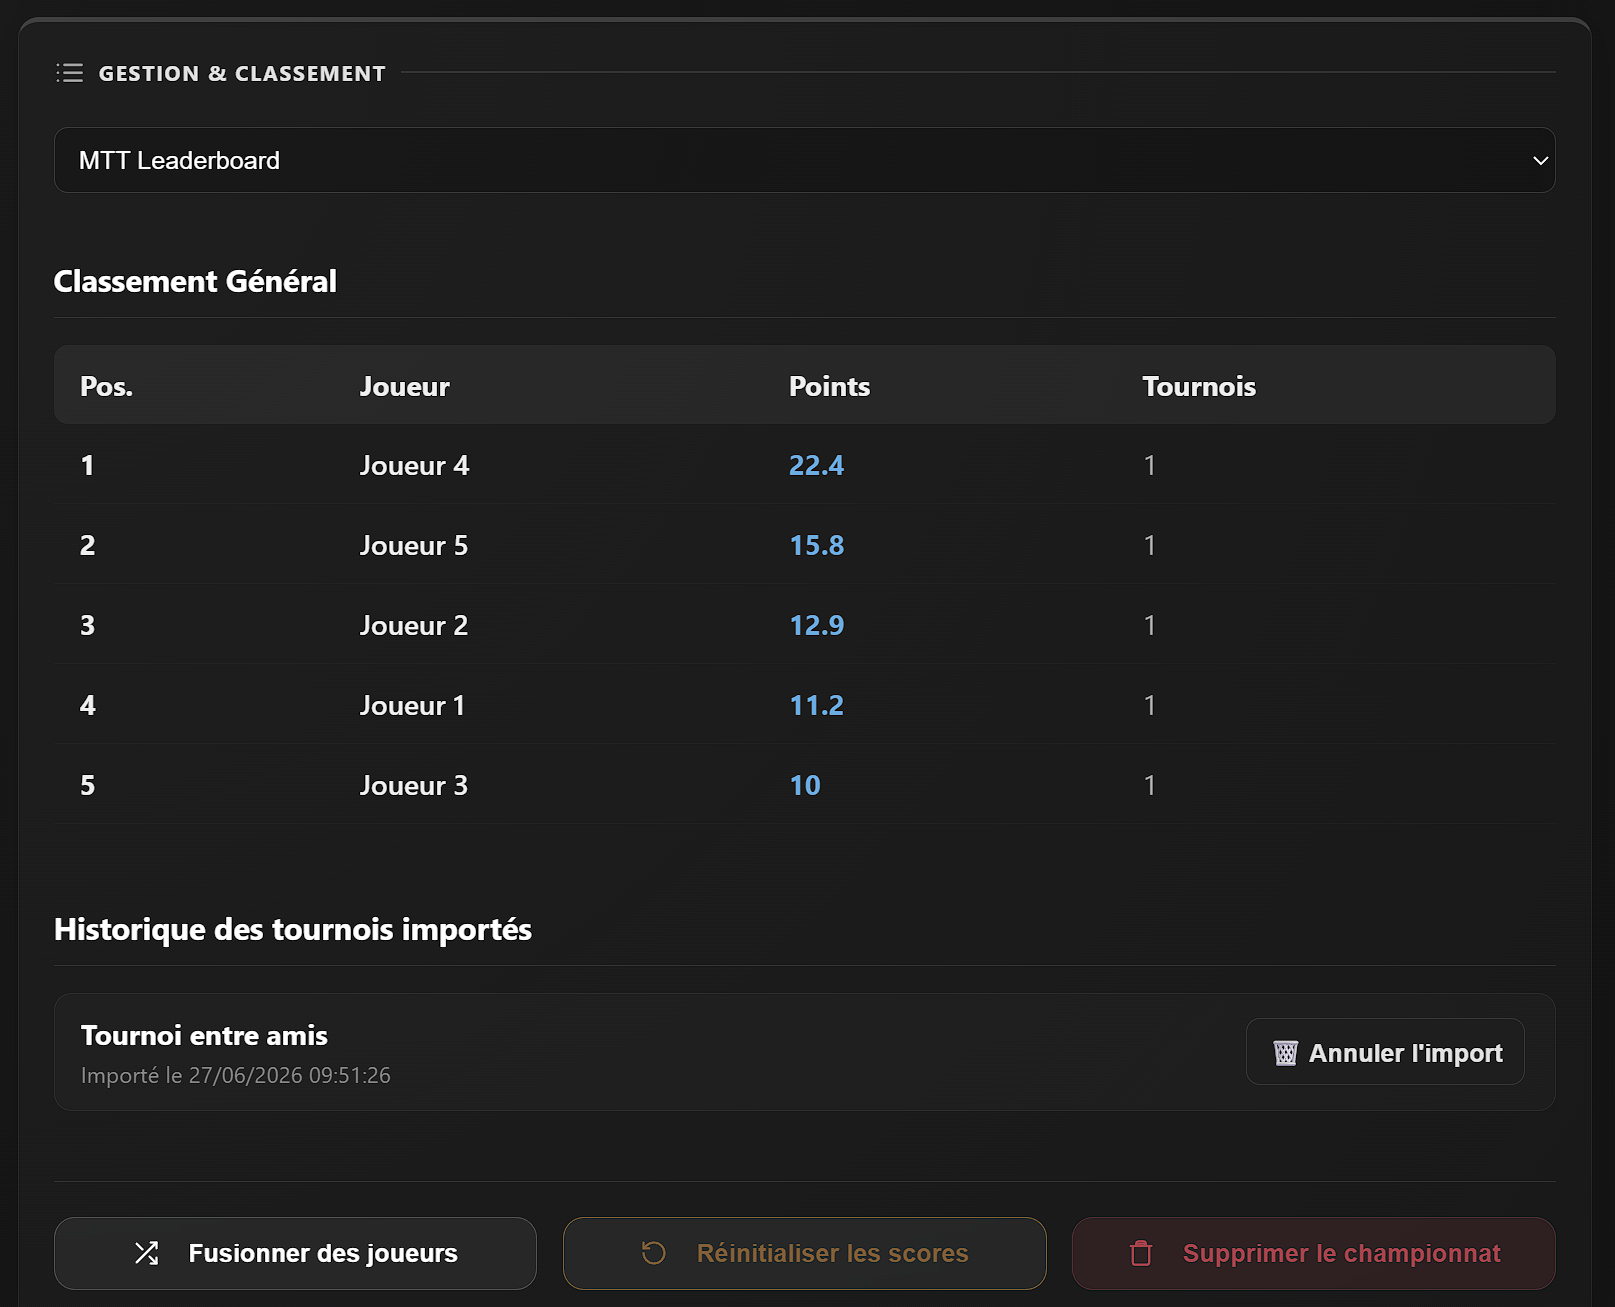Click the list icon beside Gestion & Classement
1615x1307 pixels.
(x=69, y=73)
